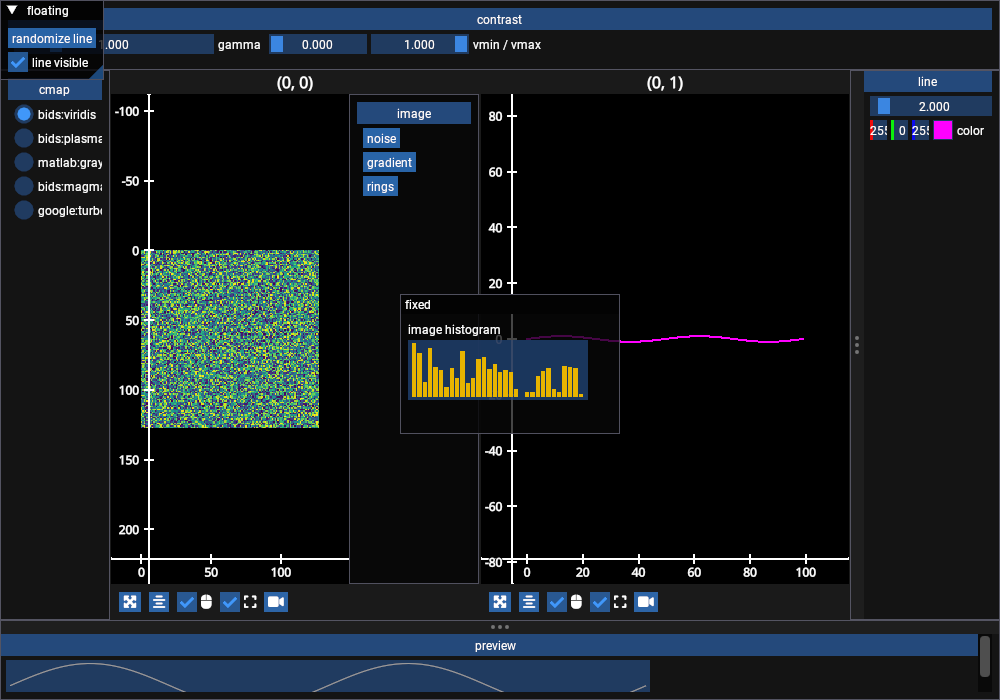
Task: Click the green channel value field
Action: tap(899, 130)
